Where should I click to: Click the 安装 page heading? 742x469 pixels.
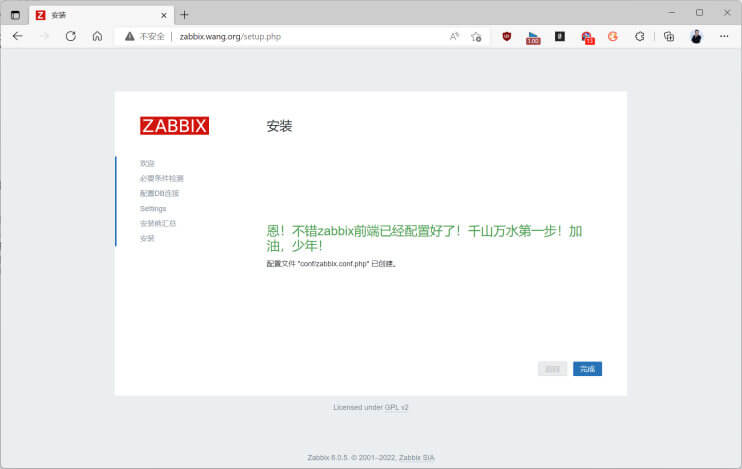[279, 126]
